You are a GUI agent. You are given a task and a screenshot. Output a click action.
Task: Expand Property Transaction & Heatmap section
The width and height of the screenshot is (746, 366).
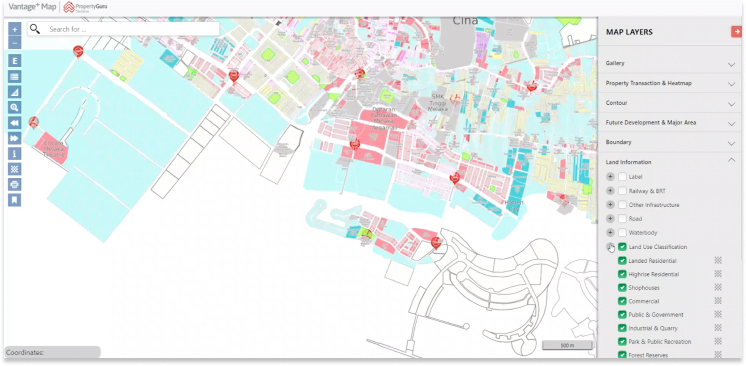(670, 83)
